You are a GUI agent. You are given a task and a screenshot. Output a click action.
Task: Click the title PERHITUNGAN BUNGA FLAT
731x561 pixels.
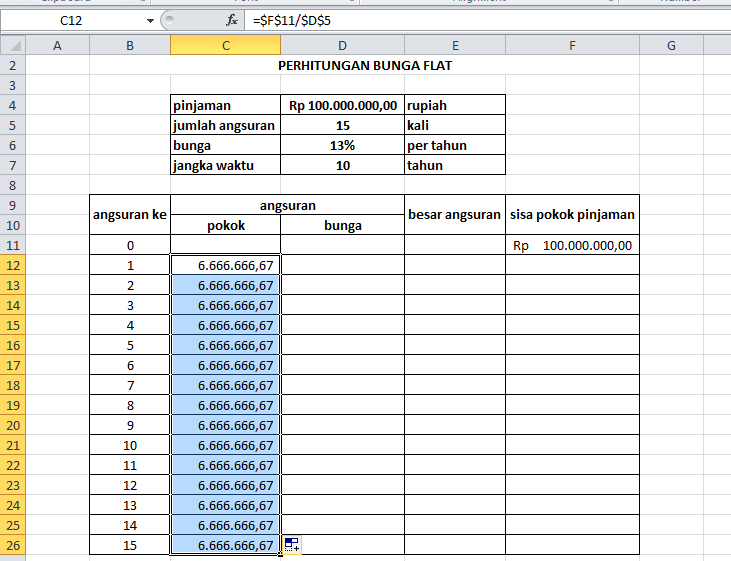(x=365, y=65)
